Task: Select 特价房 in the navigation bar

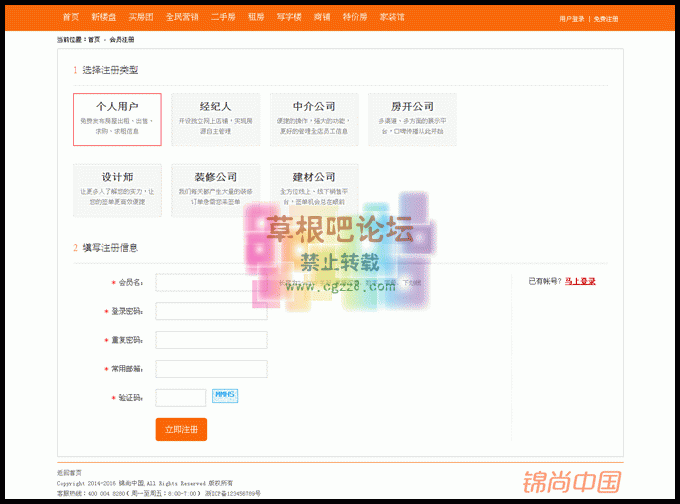Action: point(355,17)
